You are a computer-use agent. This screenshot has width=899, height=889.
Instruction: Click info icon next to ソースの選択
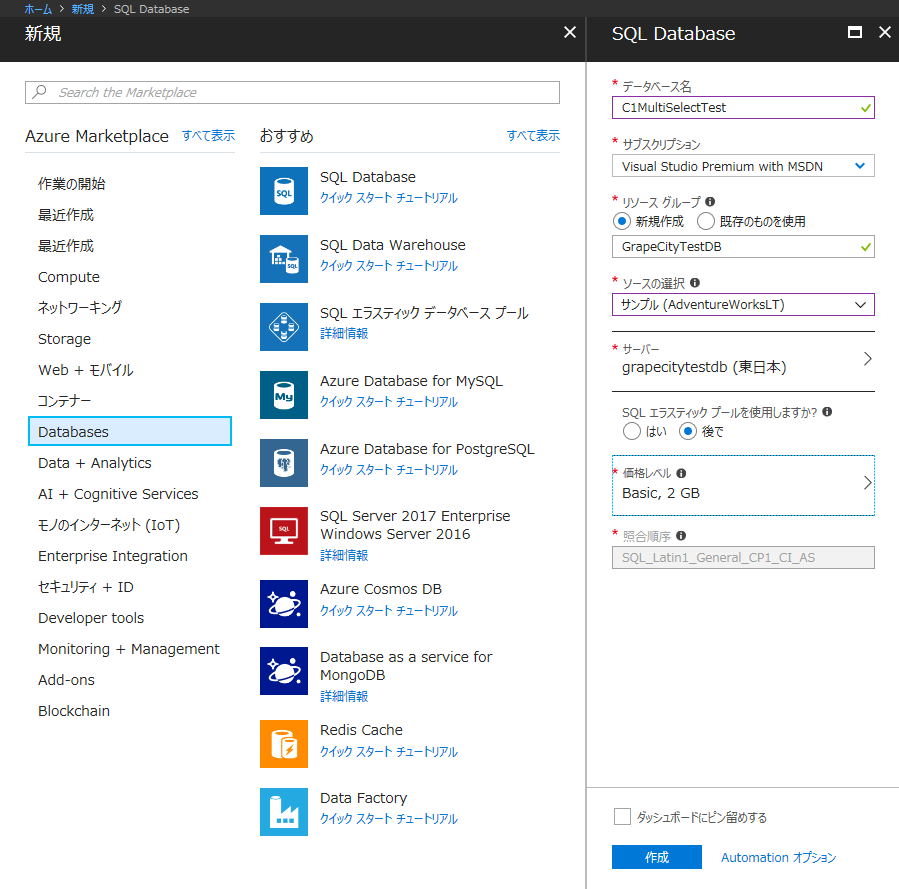point(695,283)
